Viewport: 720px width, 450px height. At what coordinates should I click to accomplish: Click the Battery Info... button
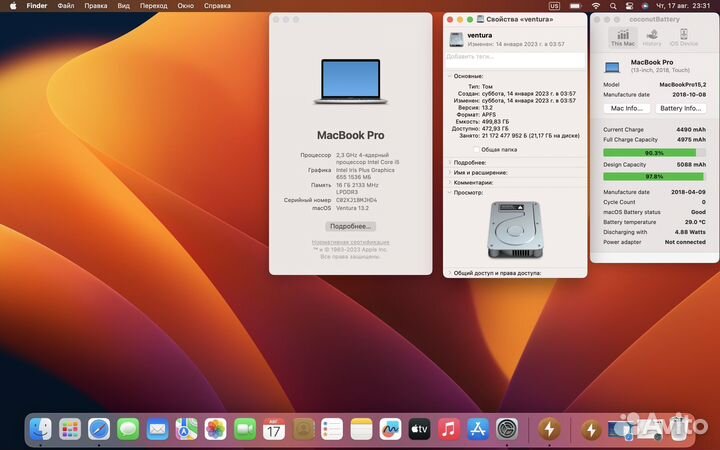(x=681, y=108)
